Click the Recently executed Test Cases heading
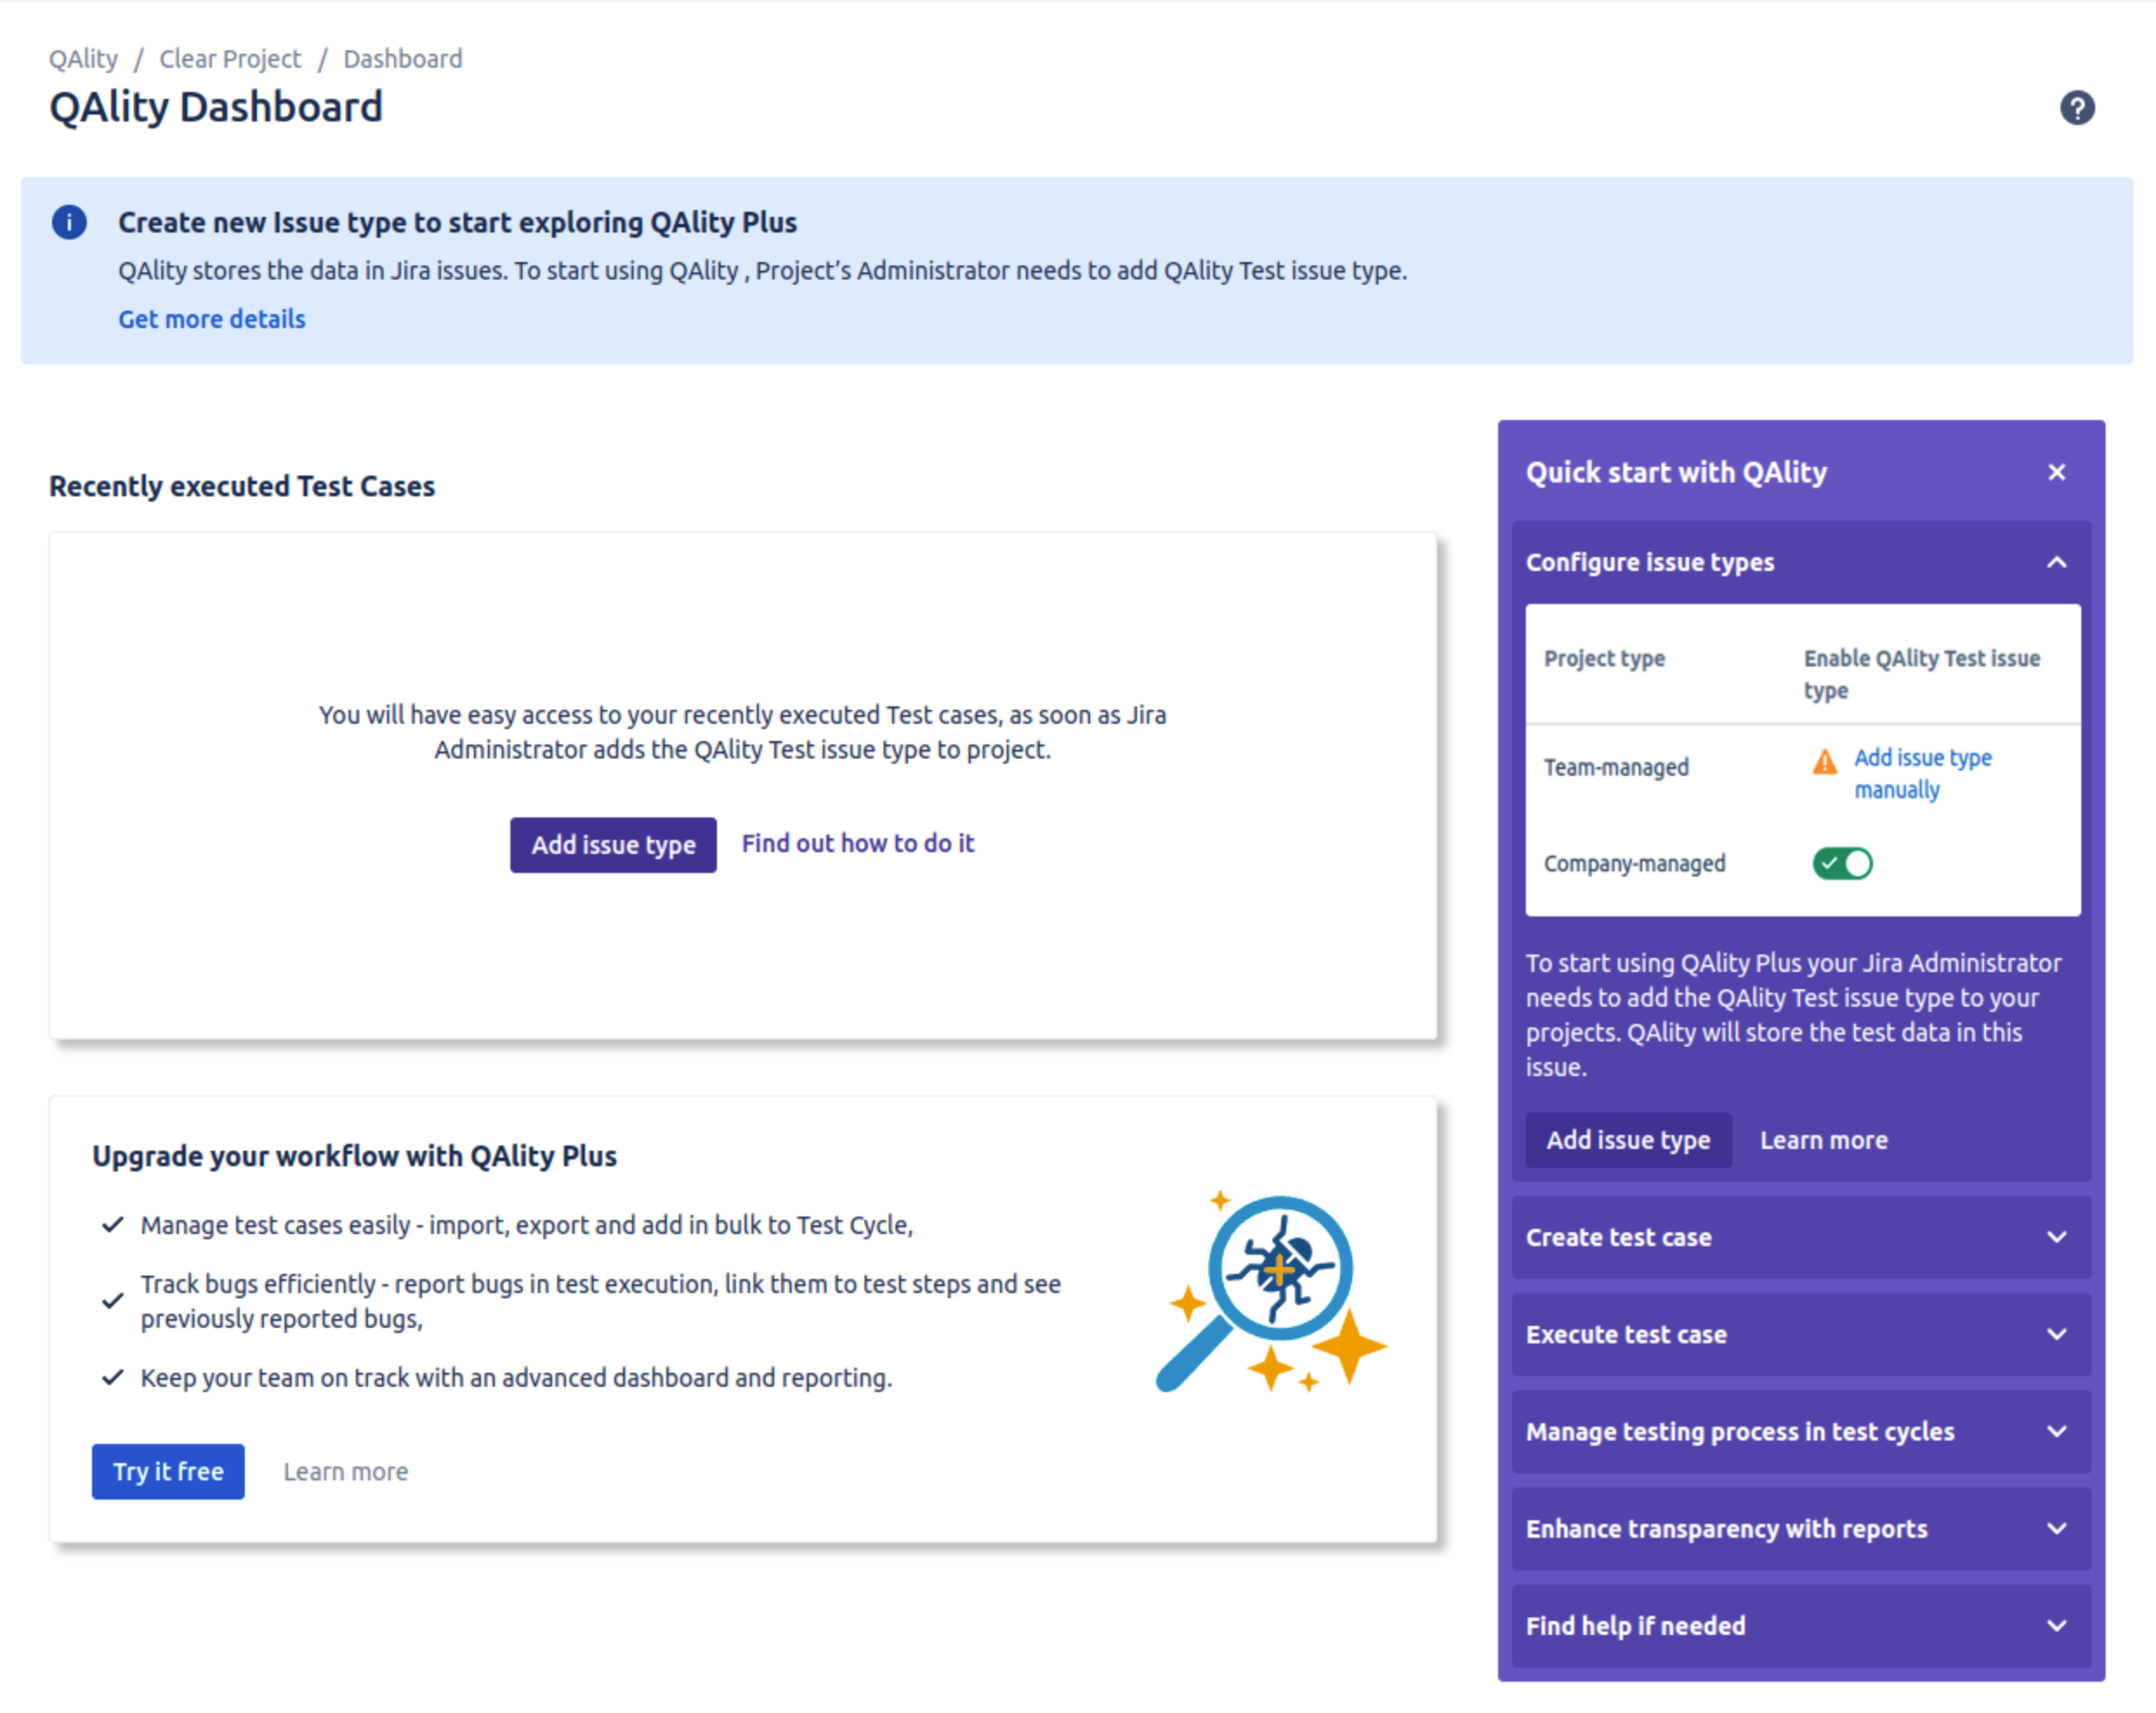 tap(242, 486)
